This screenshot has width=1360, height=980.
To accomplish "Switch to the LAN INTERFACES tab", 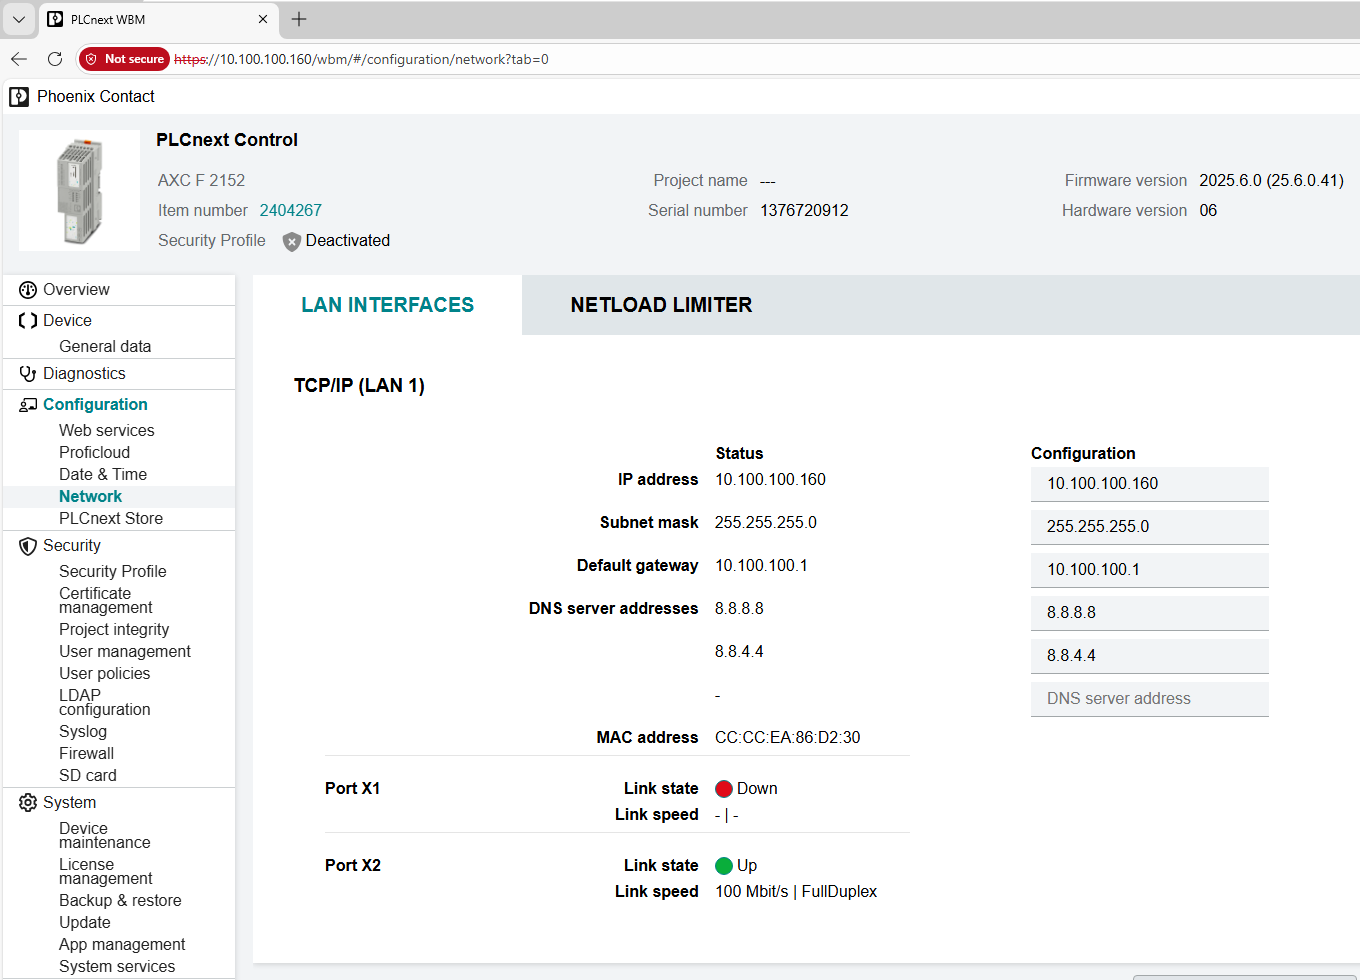I will (388, 305).
